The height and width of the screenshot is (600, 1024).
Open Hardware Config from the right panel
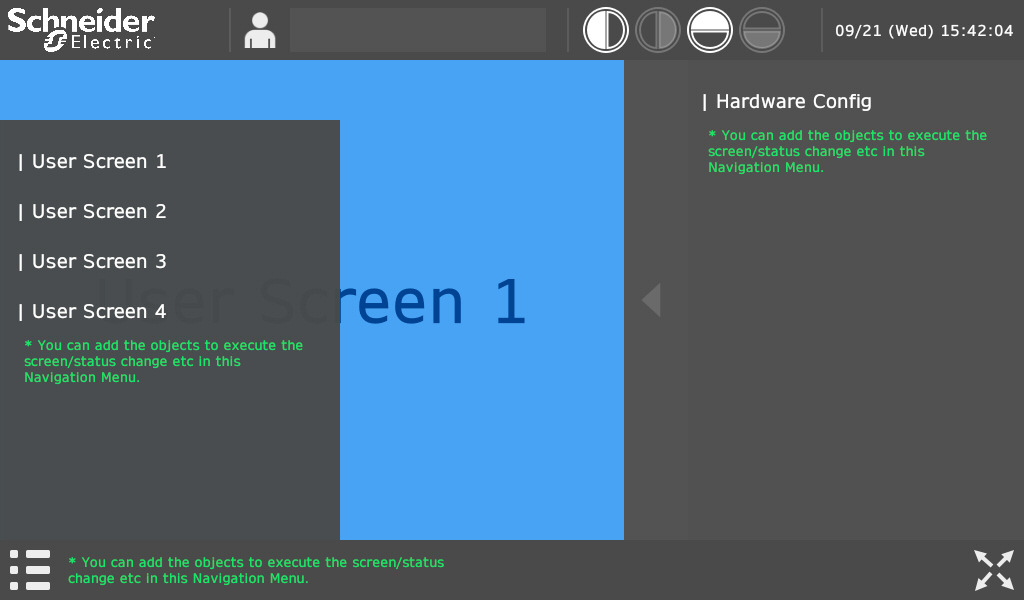[793, 102]
